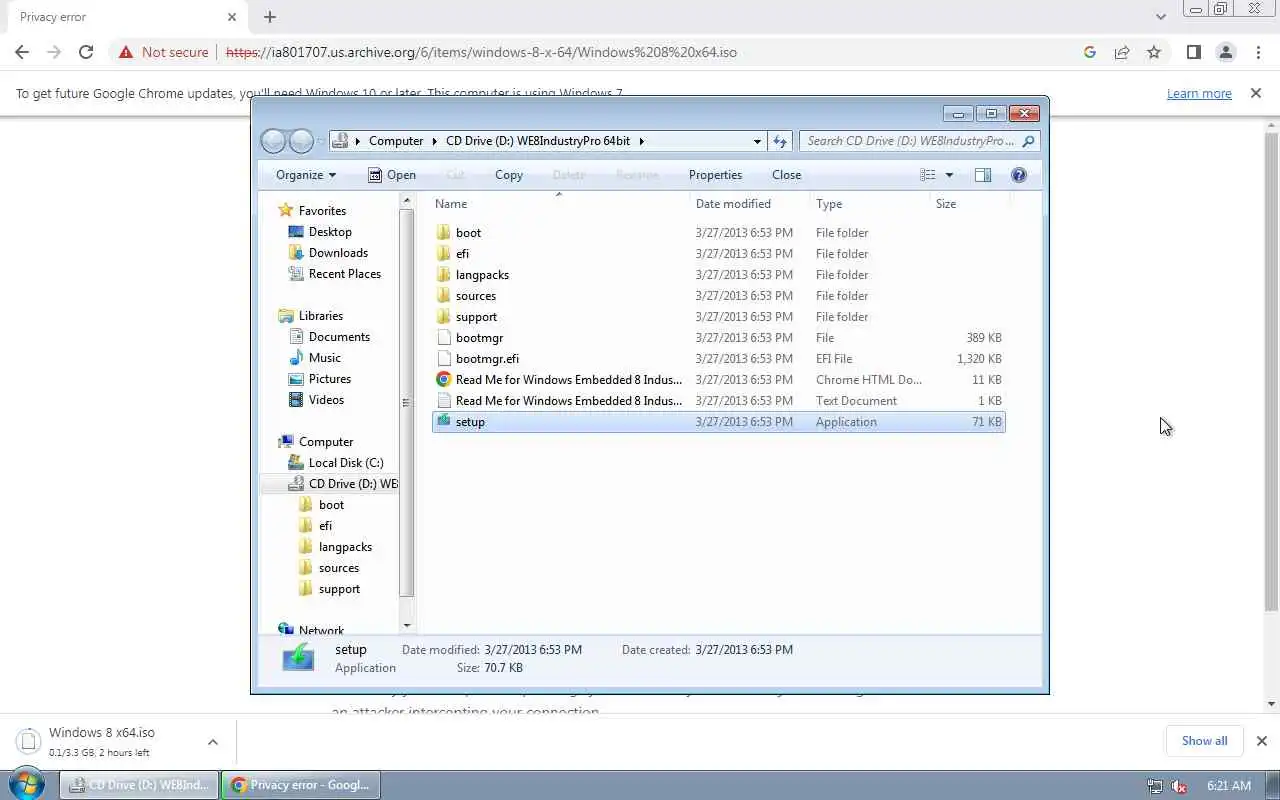Click network icon in system tray

tap(1155, 786)
